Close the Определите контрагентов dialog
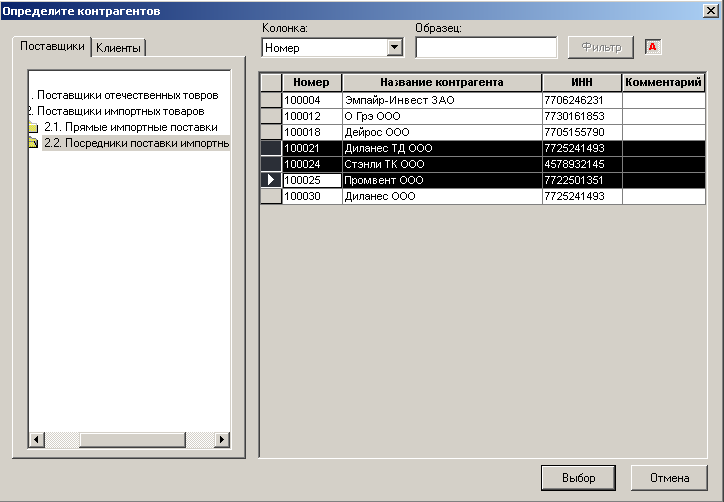 click(x=710, y=11)
